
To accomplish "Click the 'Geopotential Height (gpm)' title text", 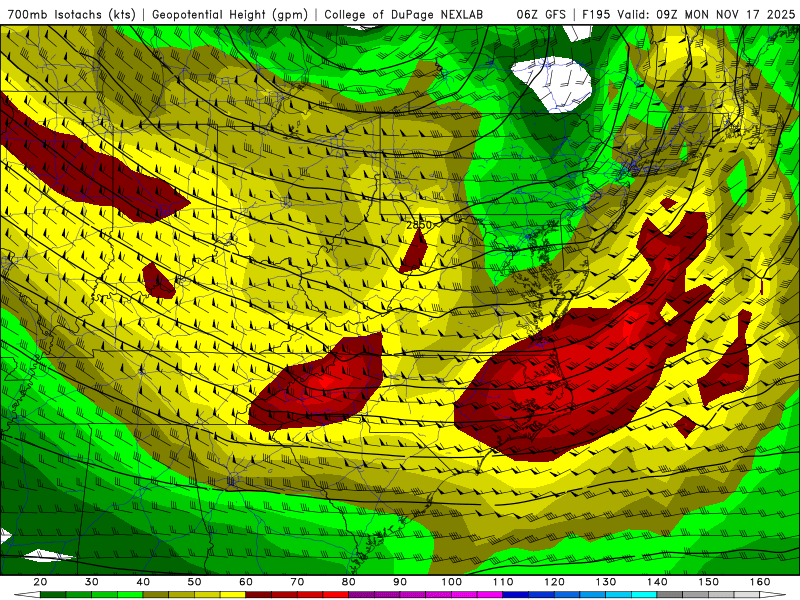I will pyautogui.click(x=230, y=15).
